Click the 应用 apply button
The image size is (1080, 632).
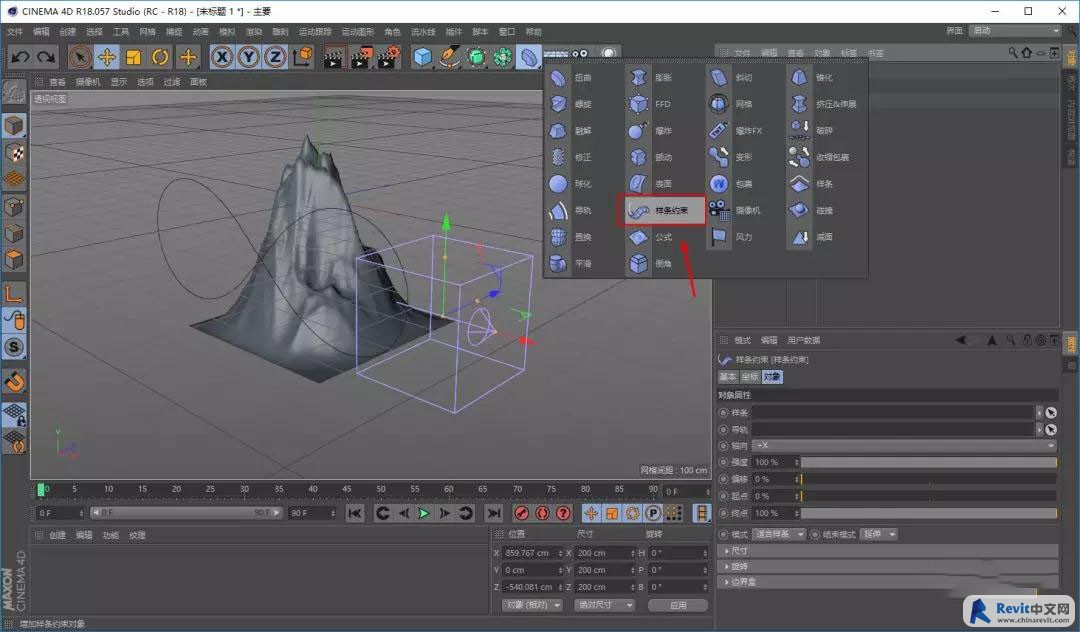tap(678, 605)
